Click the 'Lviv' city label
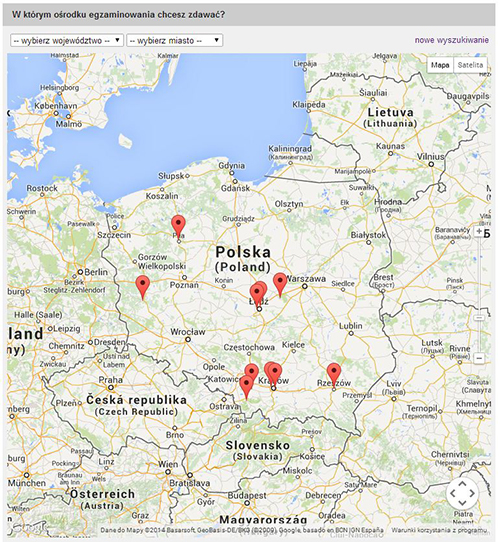 click(x=393, y=384)
